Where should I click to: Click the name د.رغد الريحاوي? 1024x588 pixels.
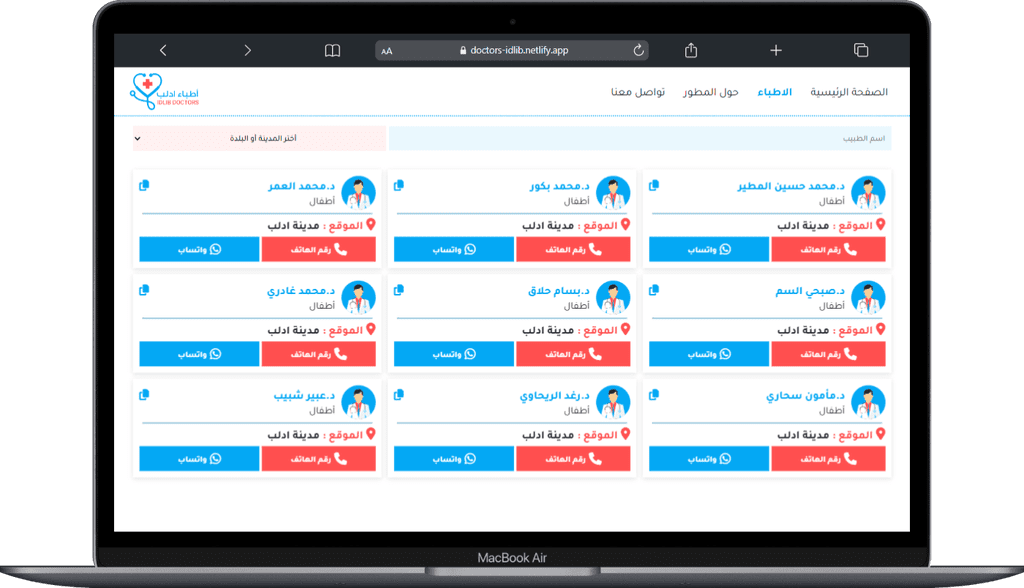tap(554, 395)
